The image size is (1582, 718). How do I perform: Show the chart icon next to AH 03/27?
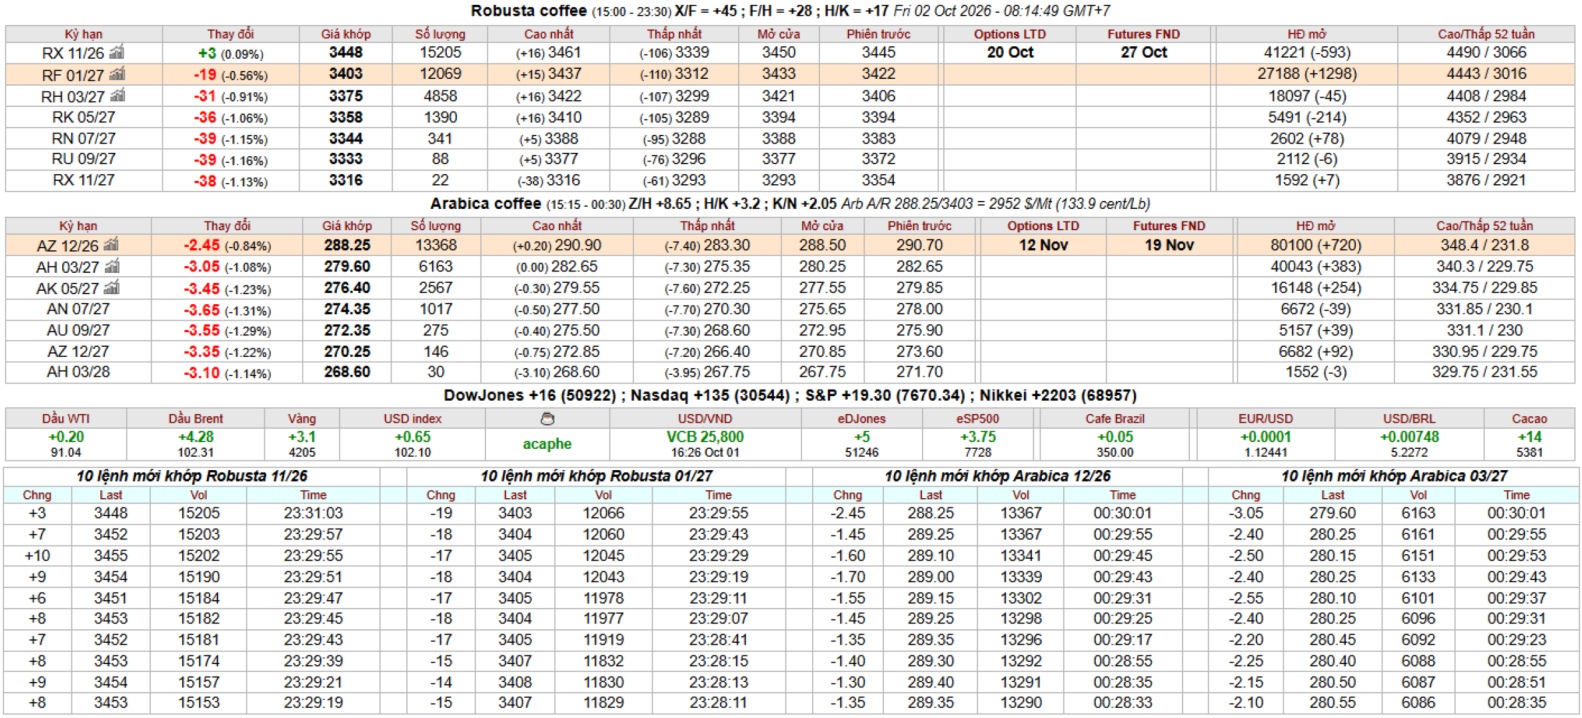112,267
